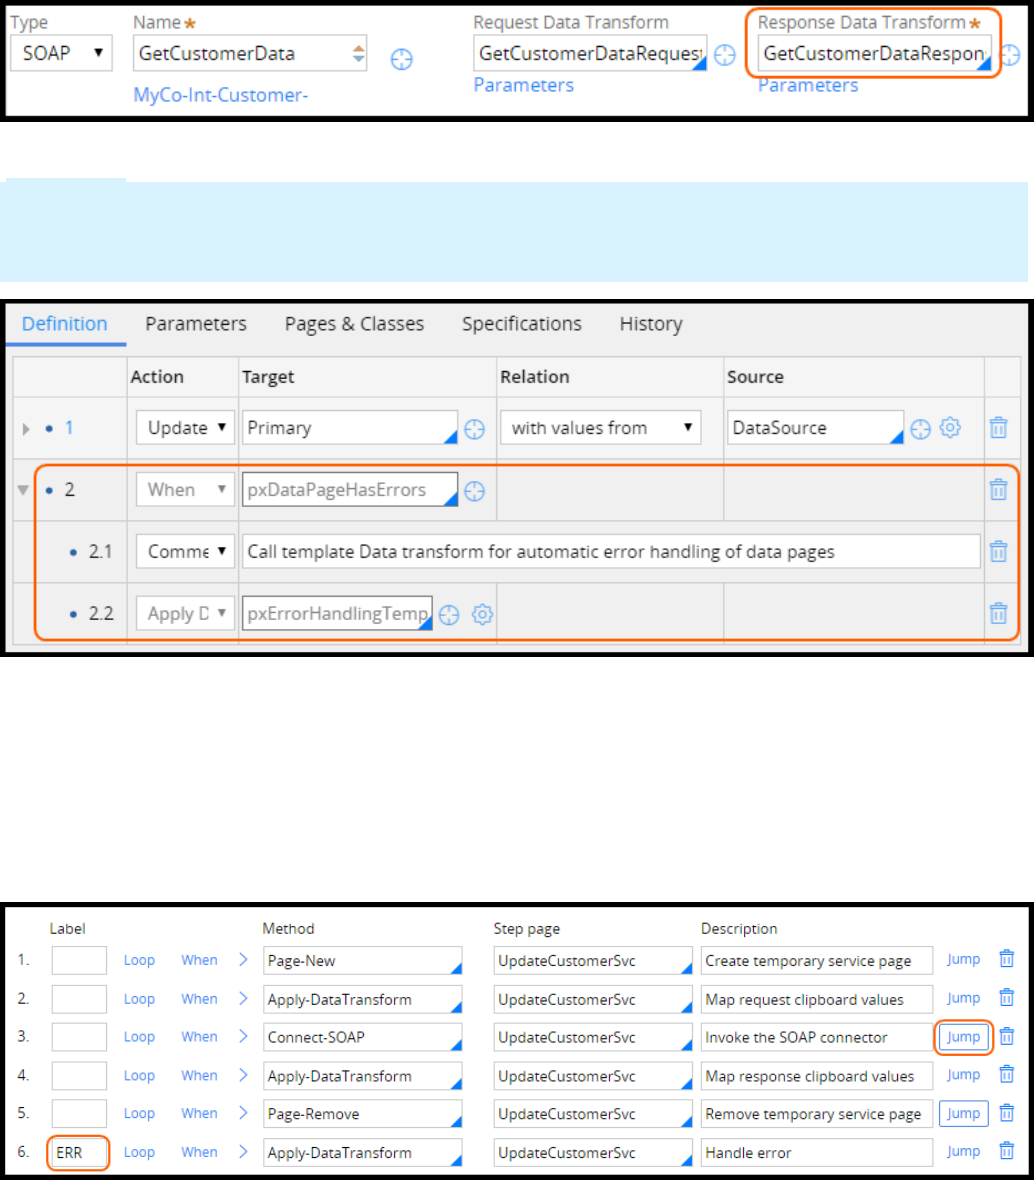
Task: Open MyCo-Int-Customer- class link
Action: pyautogui.click(x=220, y=96)
